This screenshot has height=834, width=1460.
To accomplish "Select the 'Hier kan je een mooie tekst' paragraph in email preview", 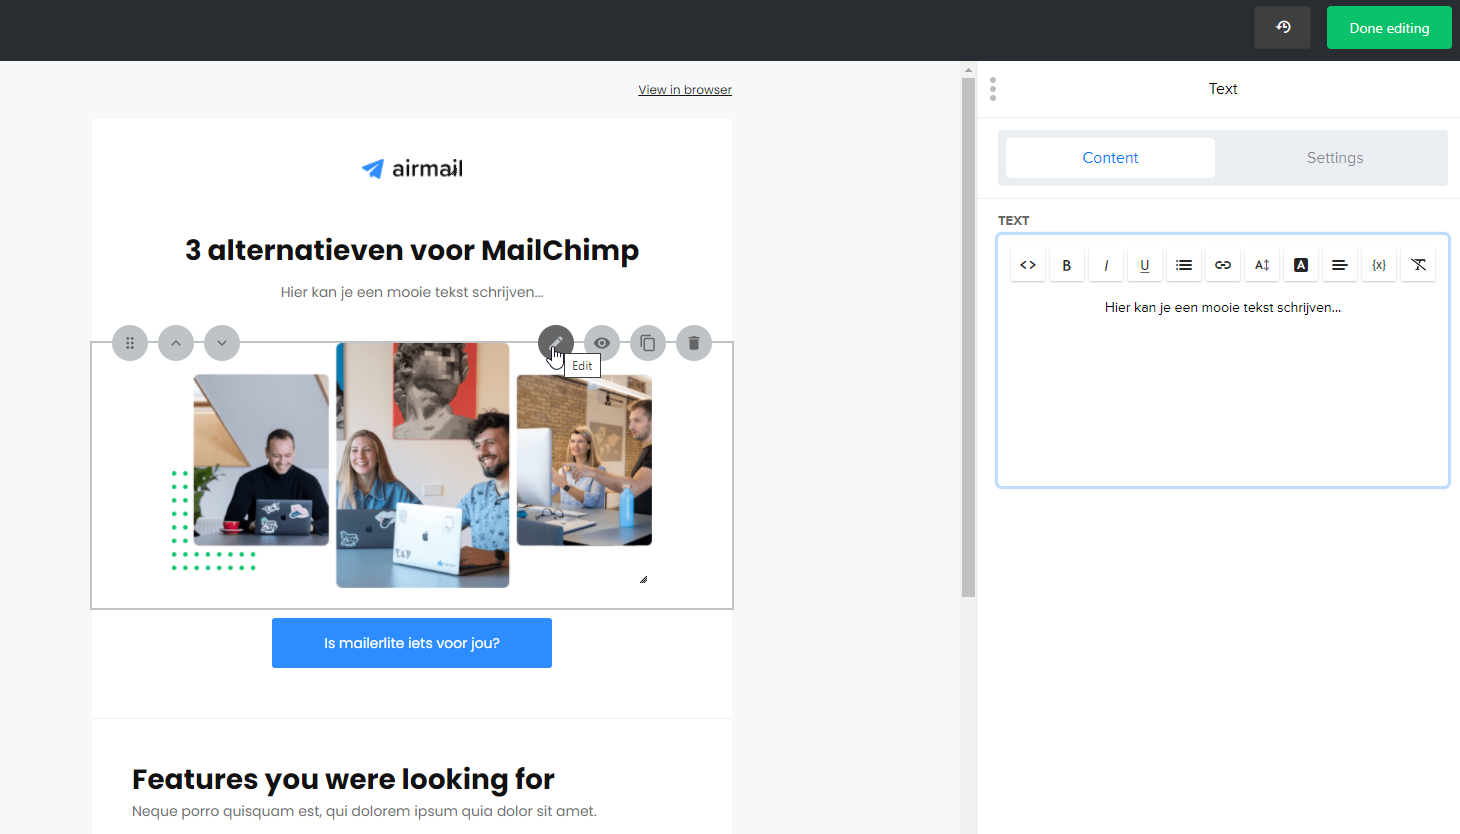I will 412,292.
